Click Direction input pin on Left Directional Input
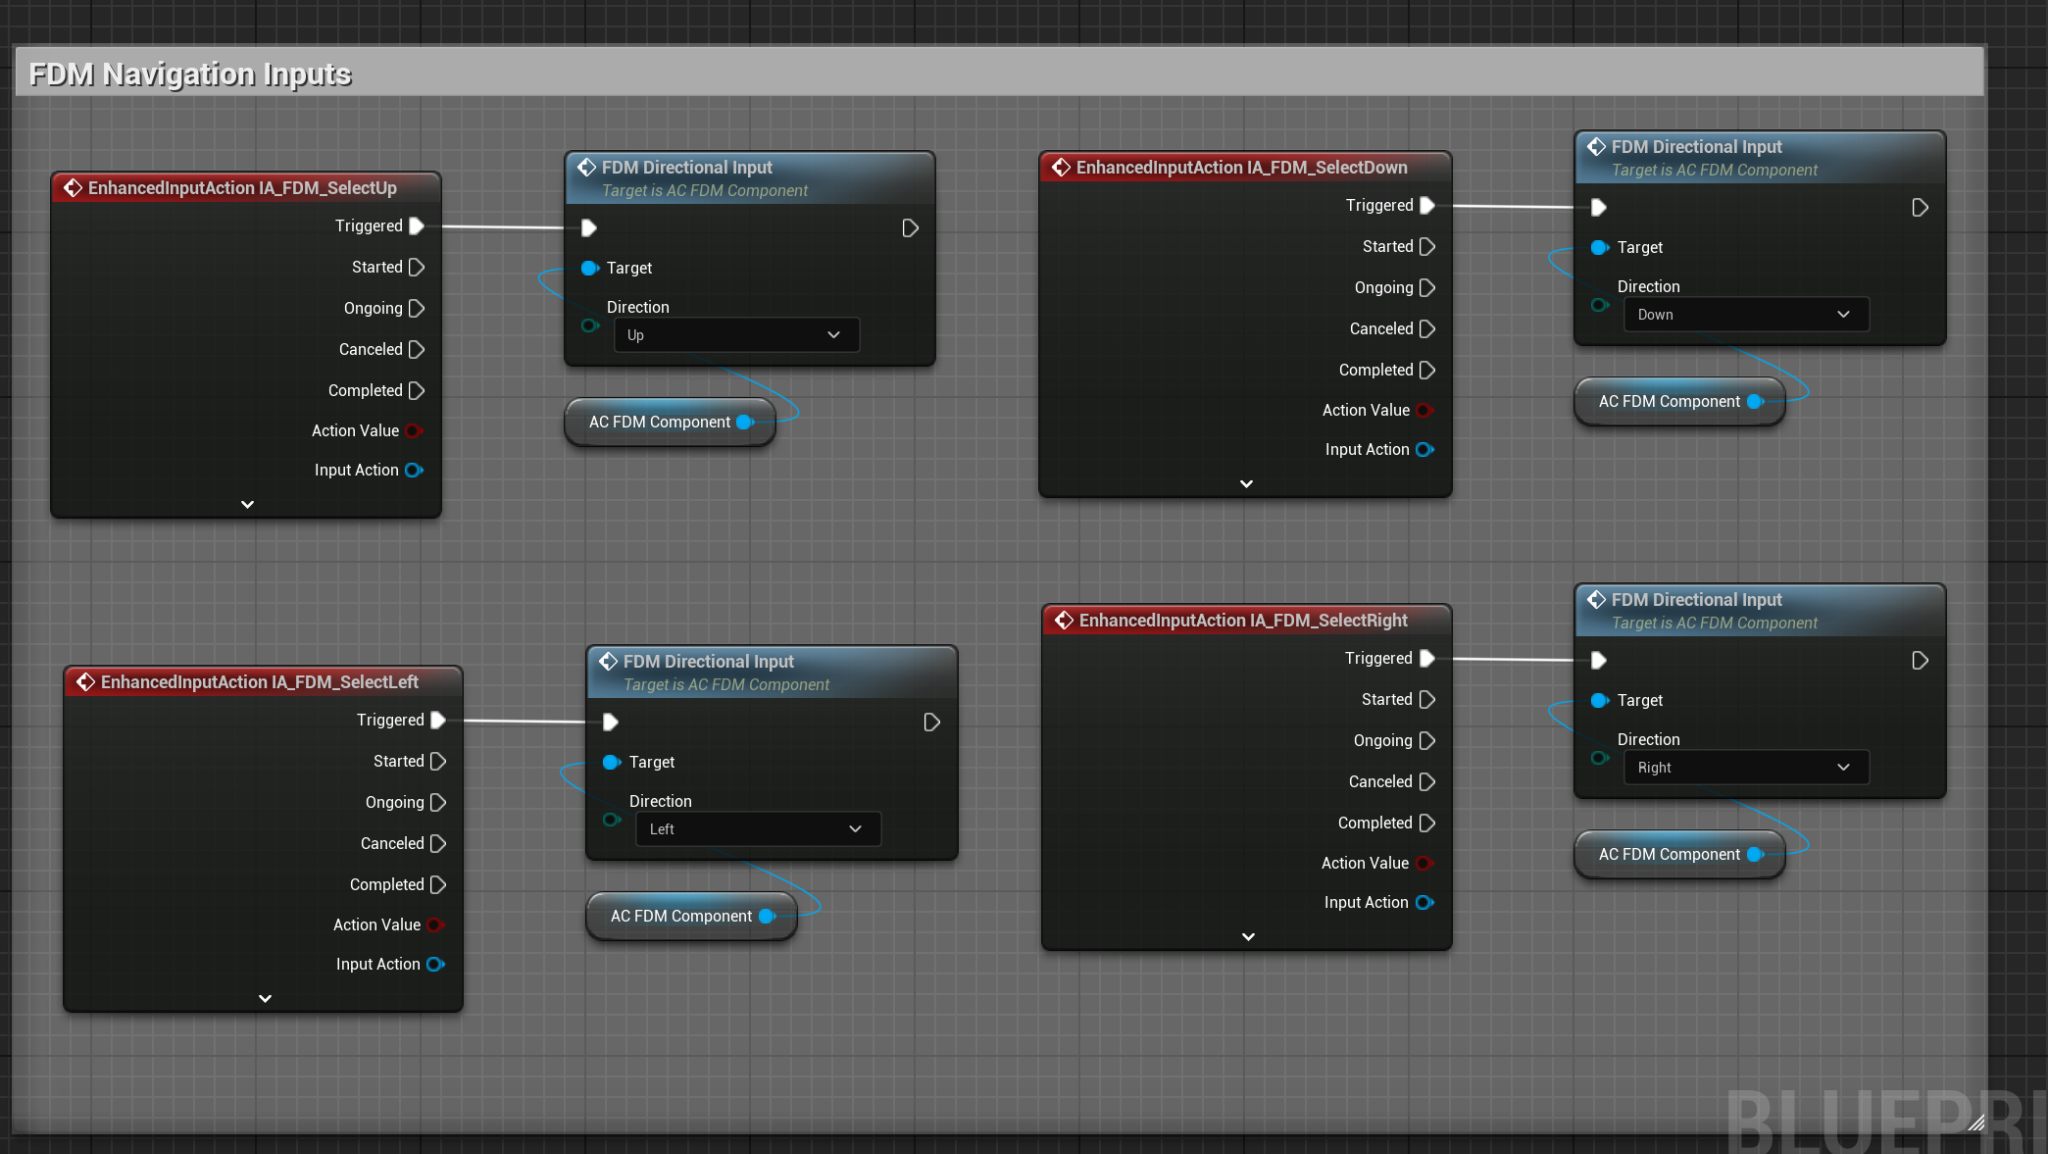Viewport: 2048px width, 1154px height. pyautogui.click(x=611, y=820)
